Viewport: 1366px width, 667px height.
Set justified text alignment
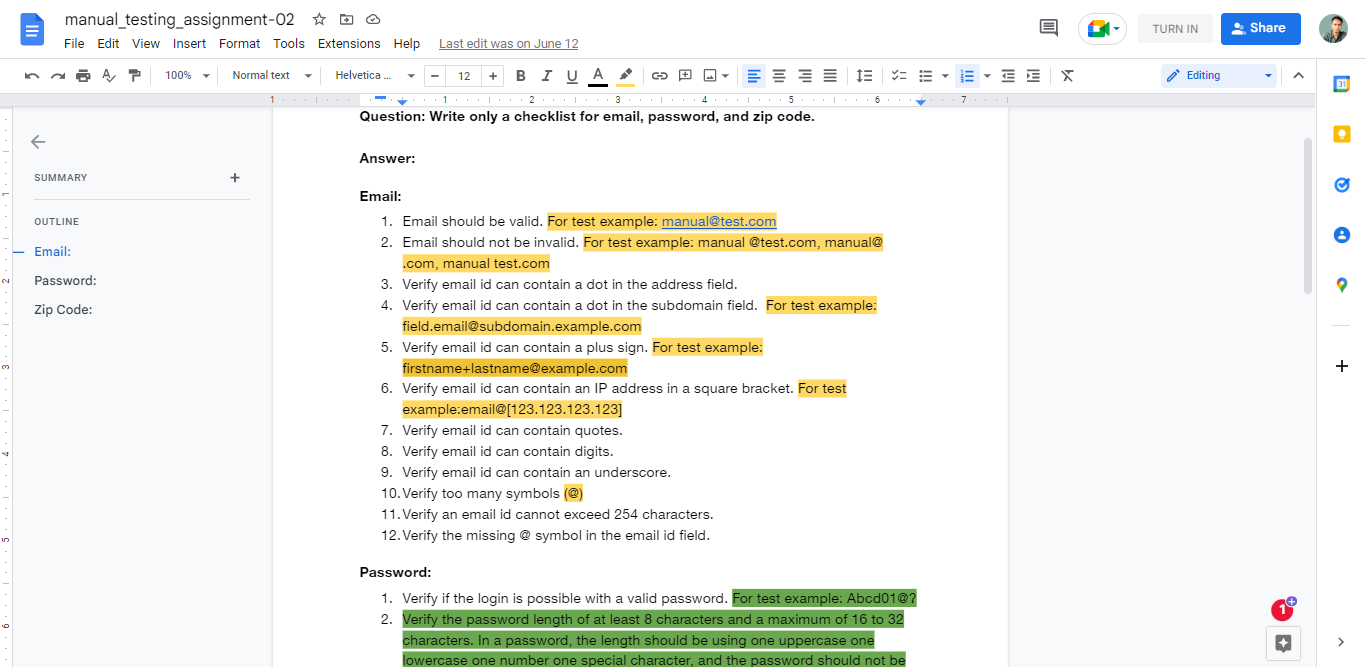830,76
